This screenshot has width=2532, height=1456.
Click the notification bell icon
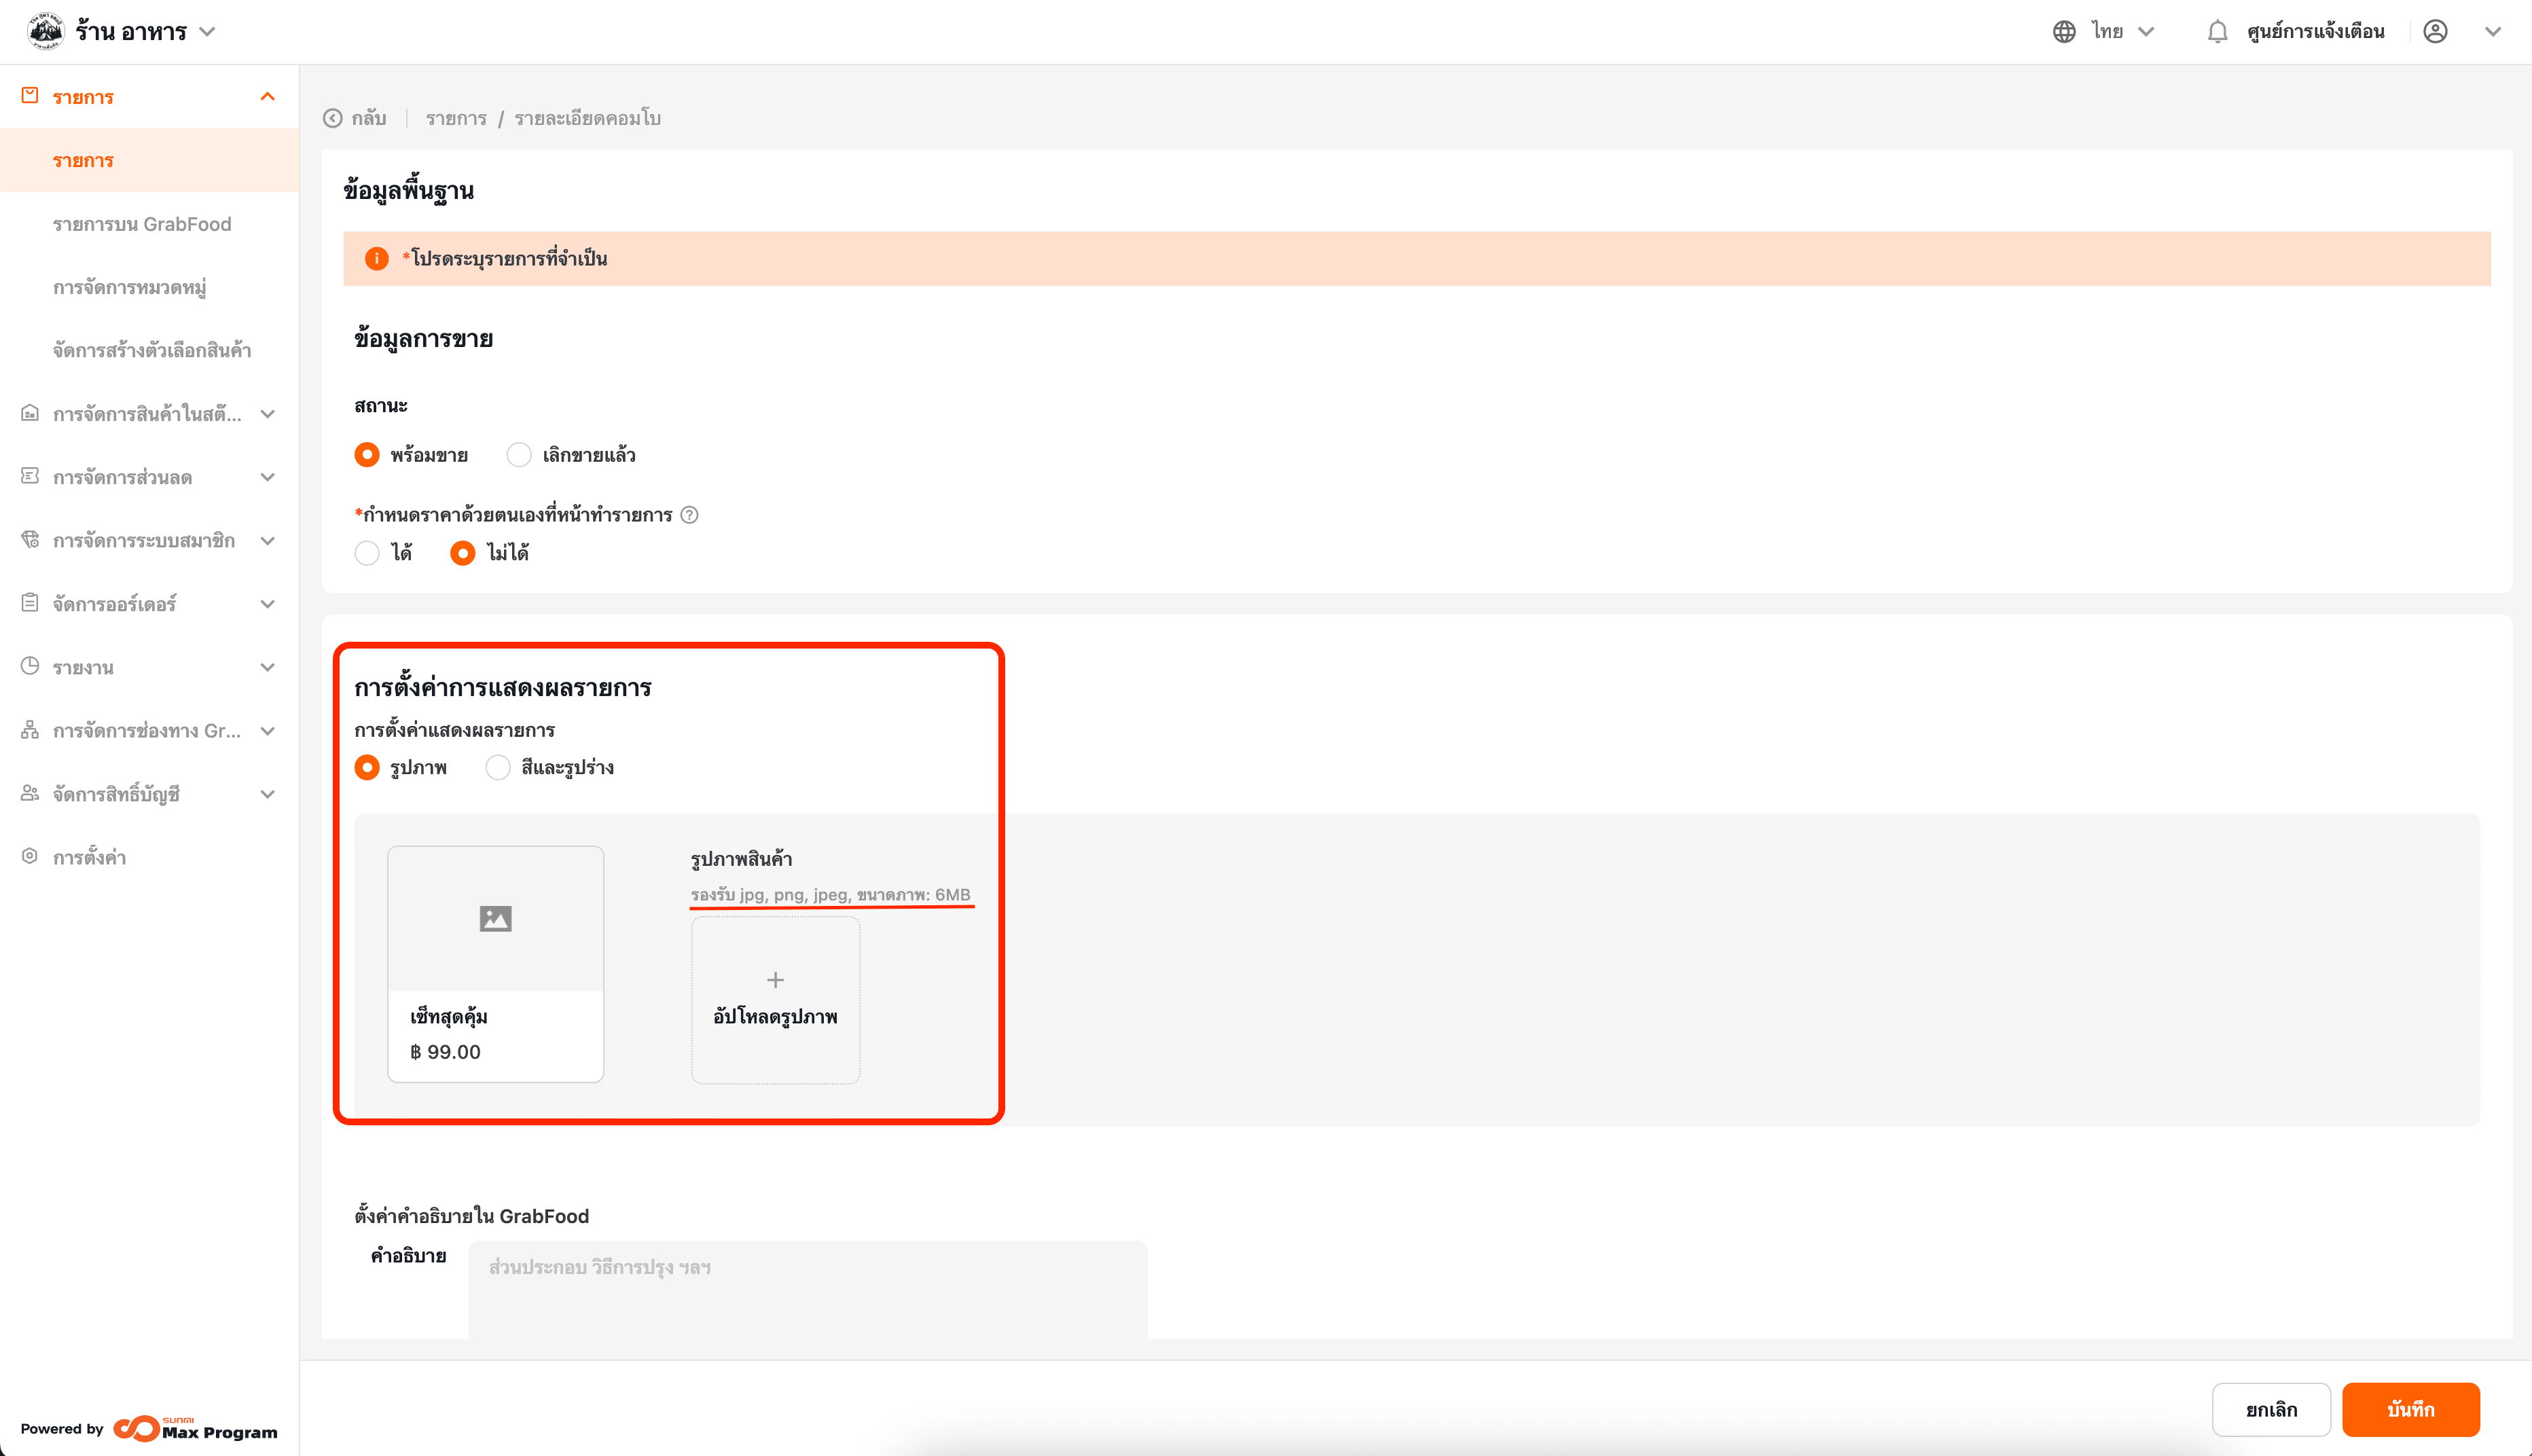click(2217, 32)
